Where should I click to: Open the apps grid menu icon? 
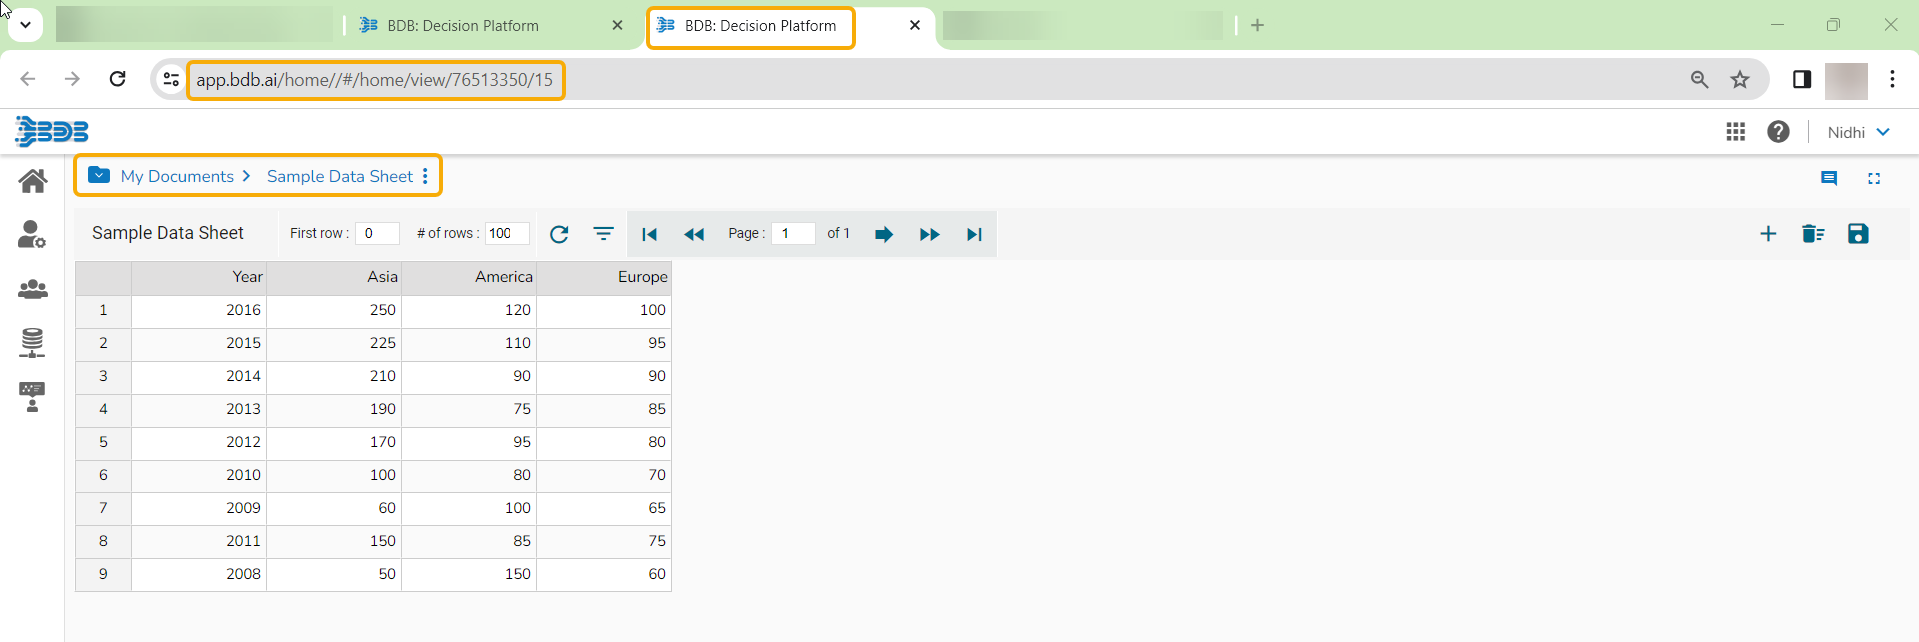pos(1736,132)
